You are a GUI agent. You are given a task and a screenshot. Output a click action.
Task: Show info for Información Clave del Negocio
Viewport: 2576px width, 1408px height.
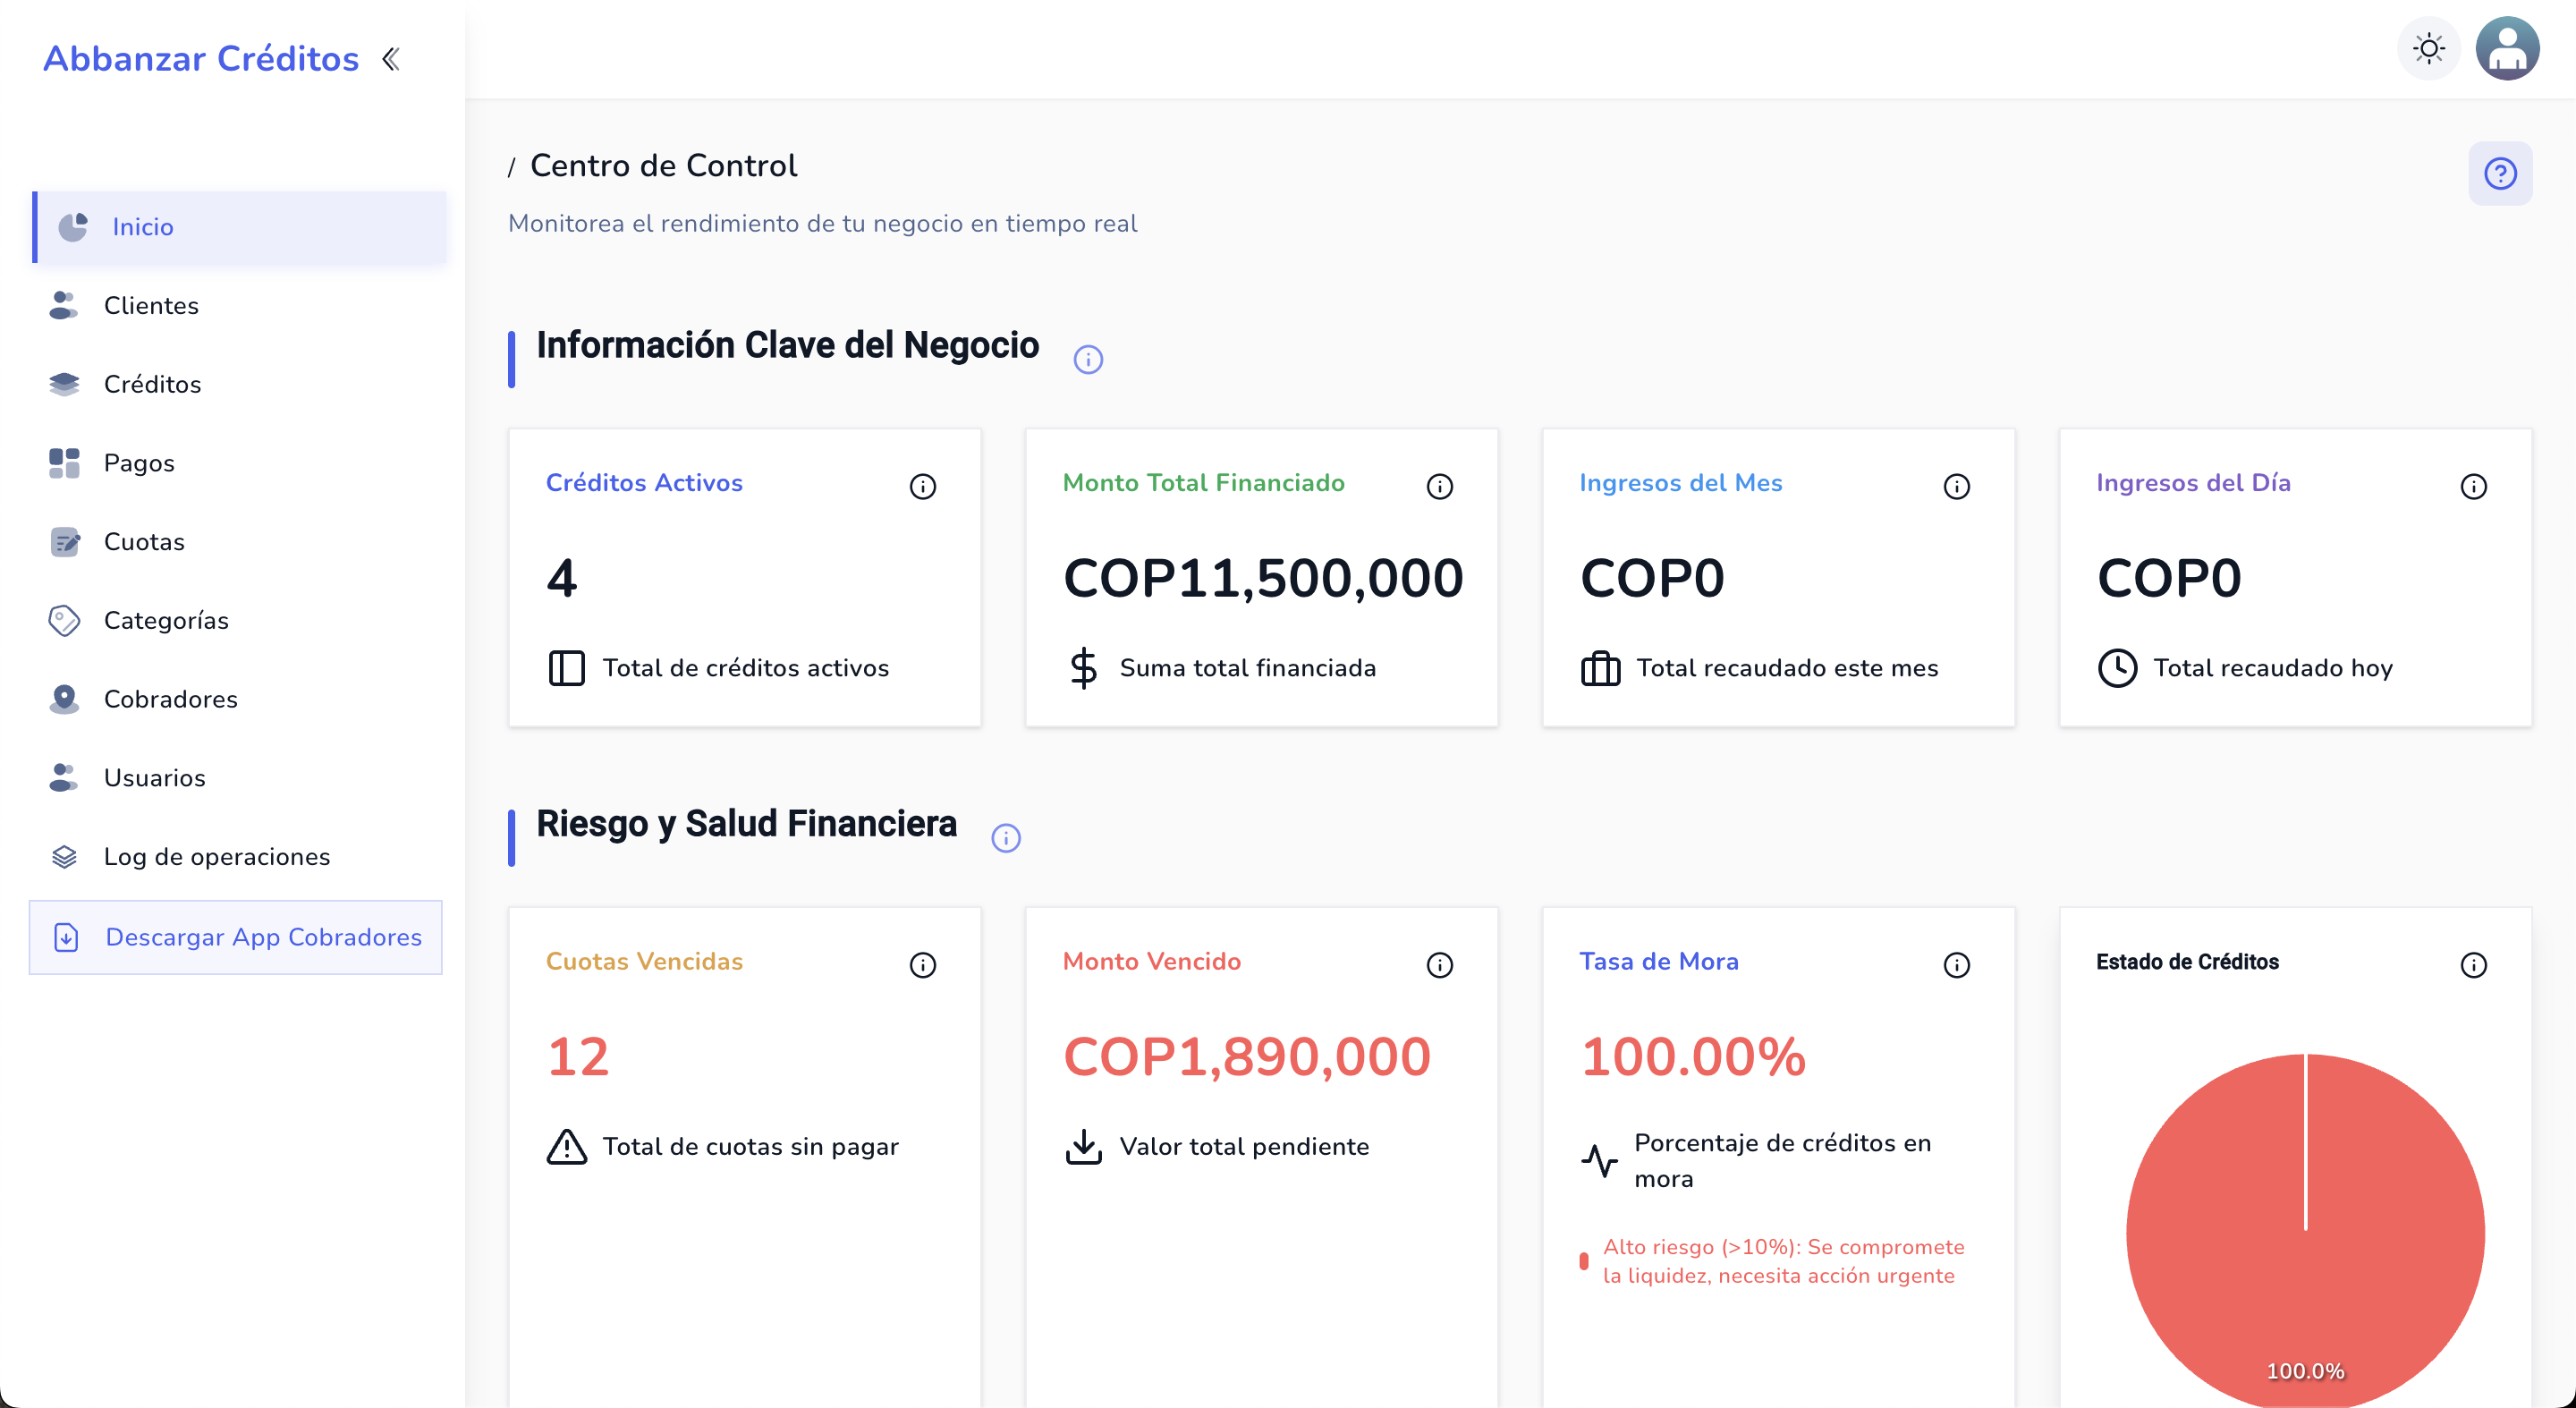coord(1088,359)
